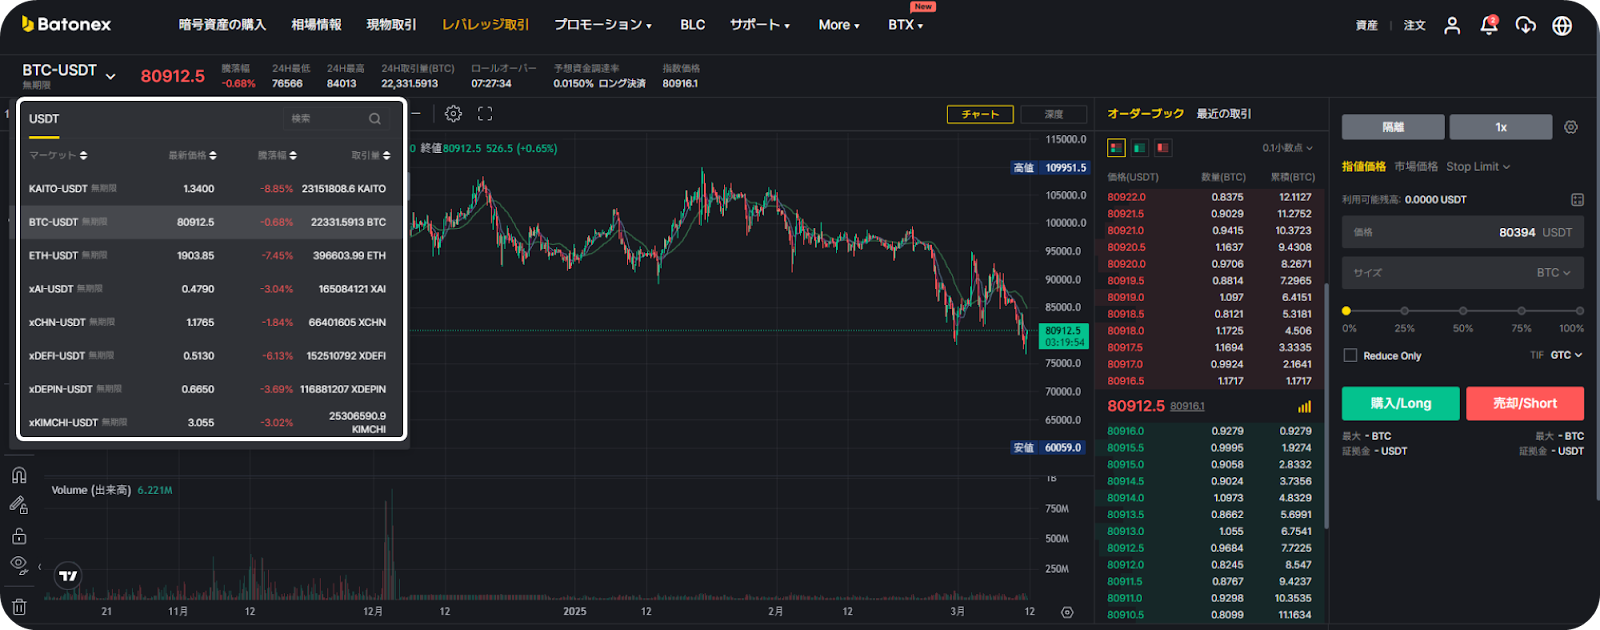Viewport: 1600px width, 630px height.
Task: Click the サイズ size input field
Action: tap(1463, 273)
